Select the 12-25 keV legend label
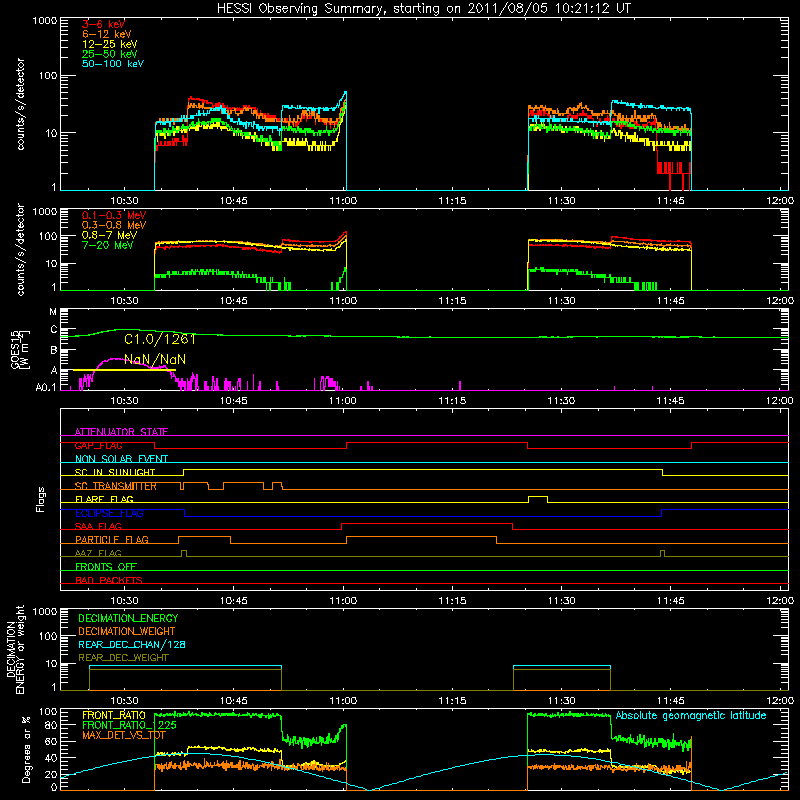Image resolution: width=800 pixels, height=800 pixels. [x=110, y=44]
